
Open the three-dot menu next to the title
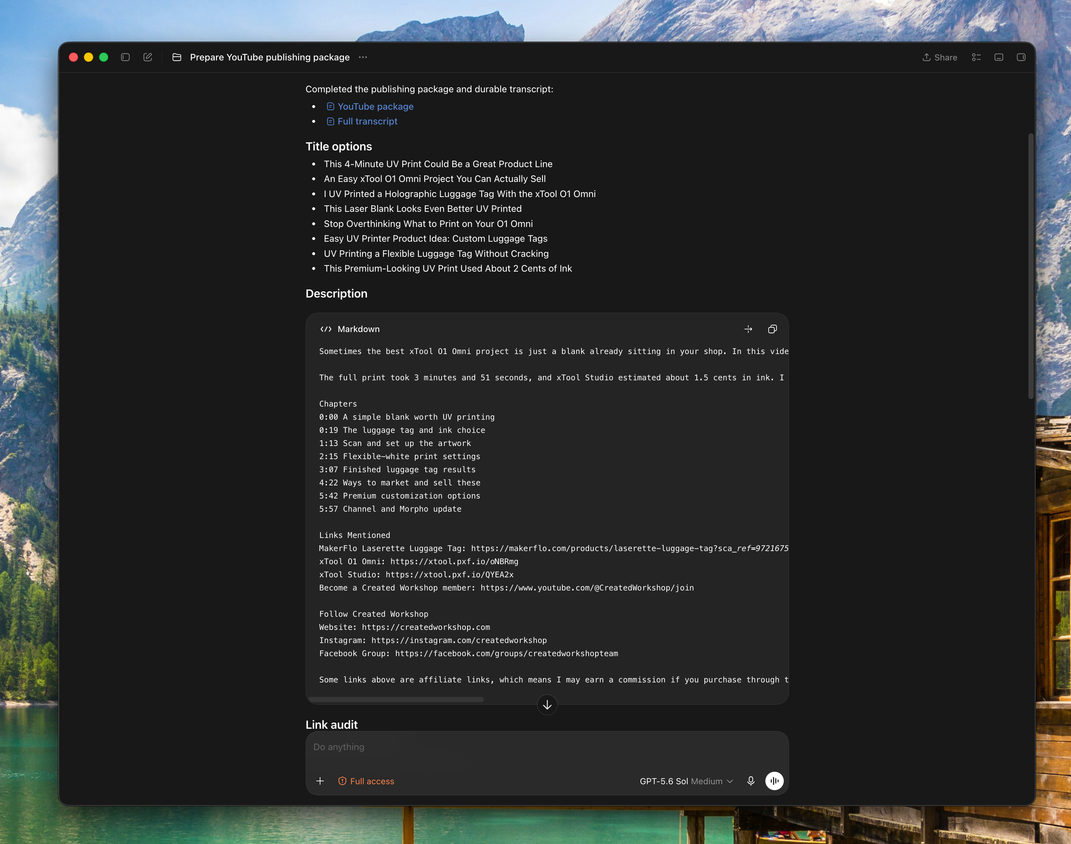363,57
